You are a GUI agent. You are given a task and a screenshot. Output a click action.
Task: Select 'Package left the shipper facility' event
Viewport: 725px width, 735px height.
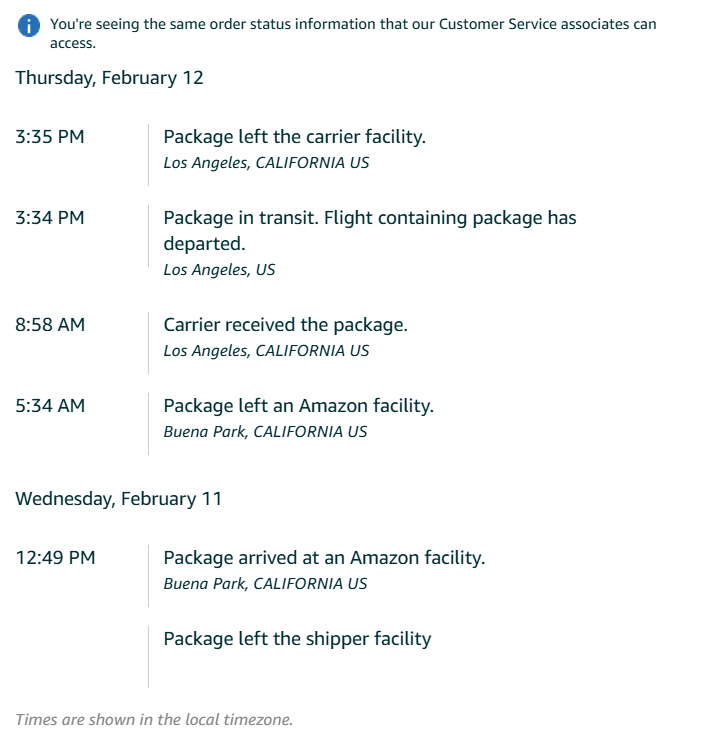pyautogui.click(x=297, y=639)
